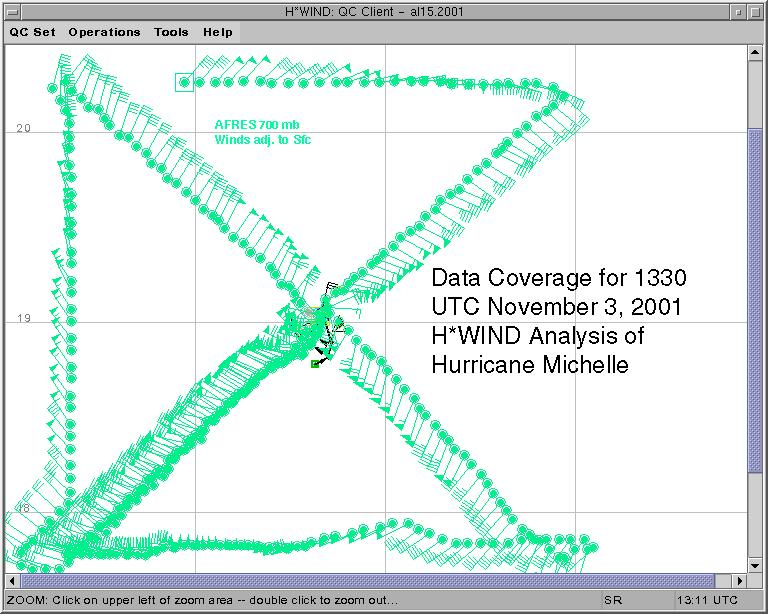The width and height of the screenshot is (768, 614).
Task: Open the QC Set menu
Action: [x=33, y=32]
